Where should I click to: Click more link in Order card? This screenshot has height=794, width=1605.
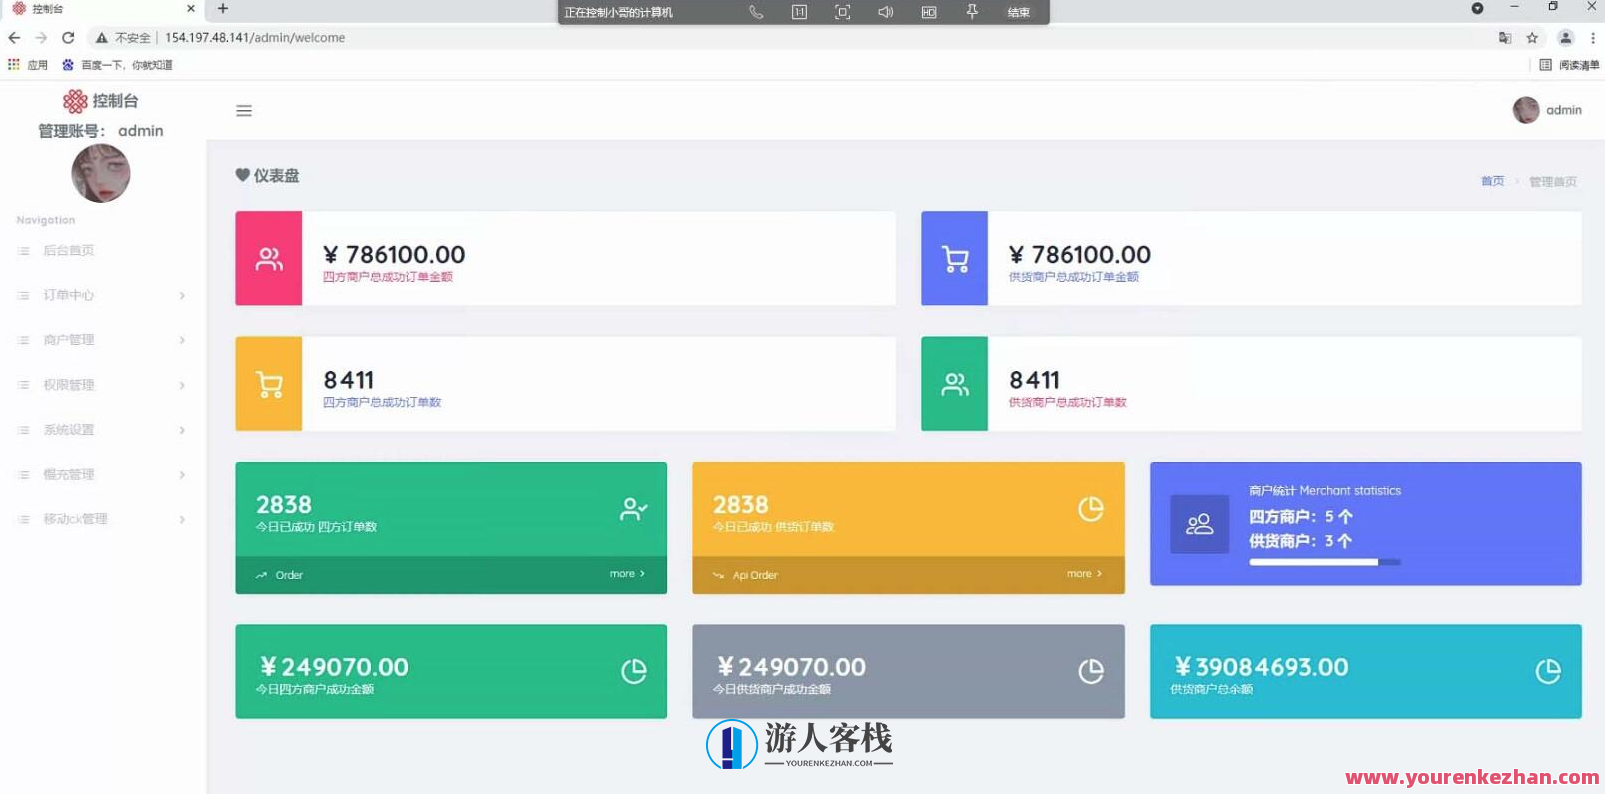point(628,574)
